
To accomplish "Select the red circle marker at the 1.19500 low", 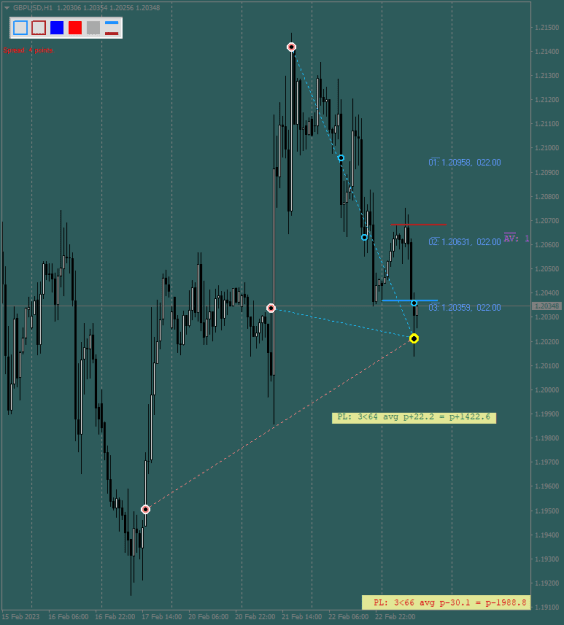I will click(145, 509).
